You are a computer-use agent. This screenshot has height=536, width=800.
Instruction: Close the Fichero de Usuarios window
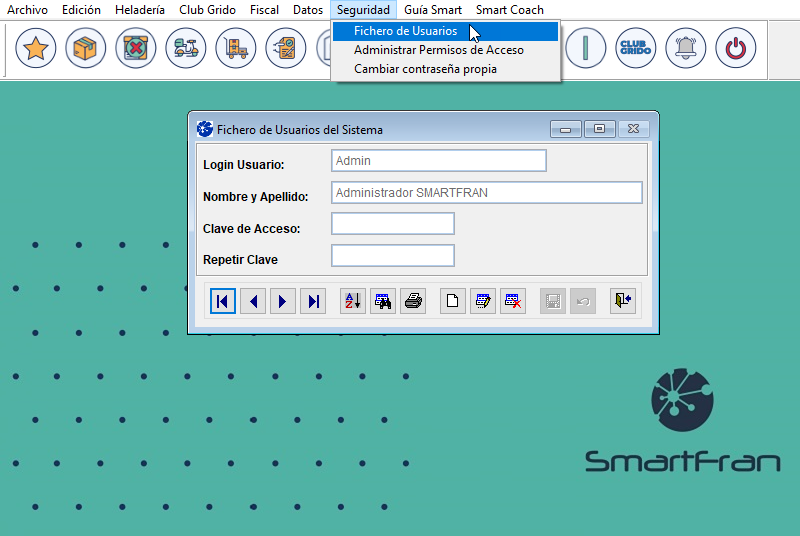coord(634,129)
